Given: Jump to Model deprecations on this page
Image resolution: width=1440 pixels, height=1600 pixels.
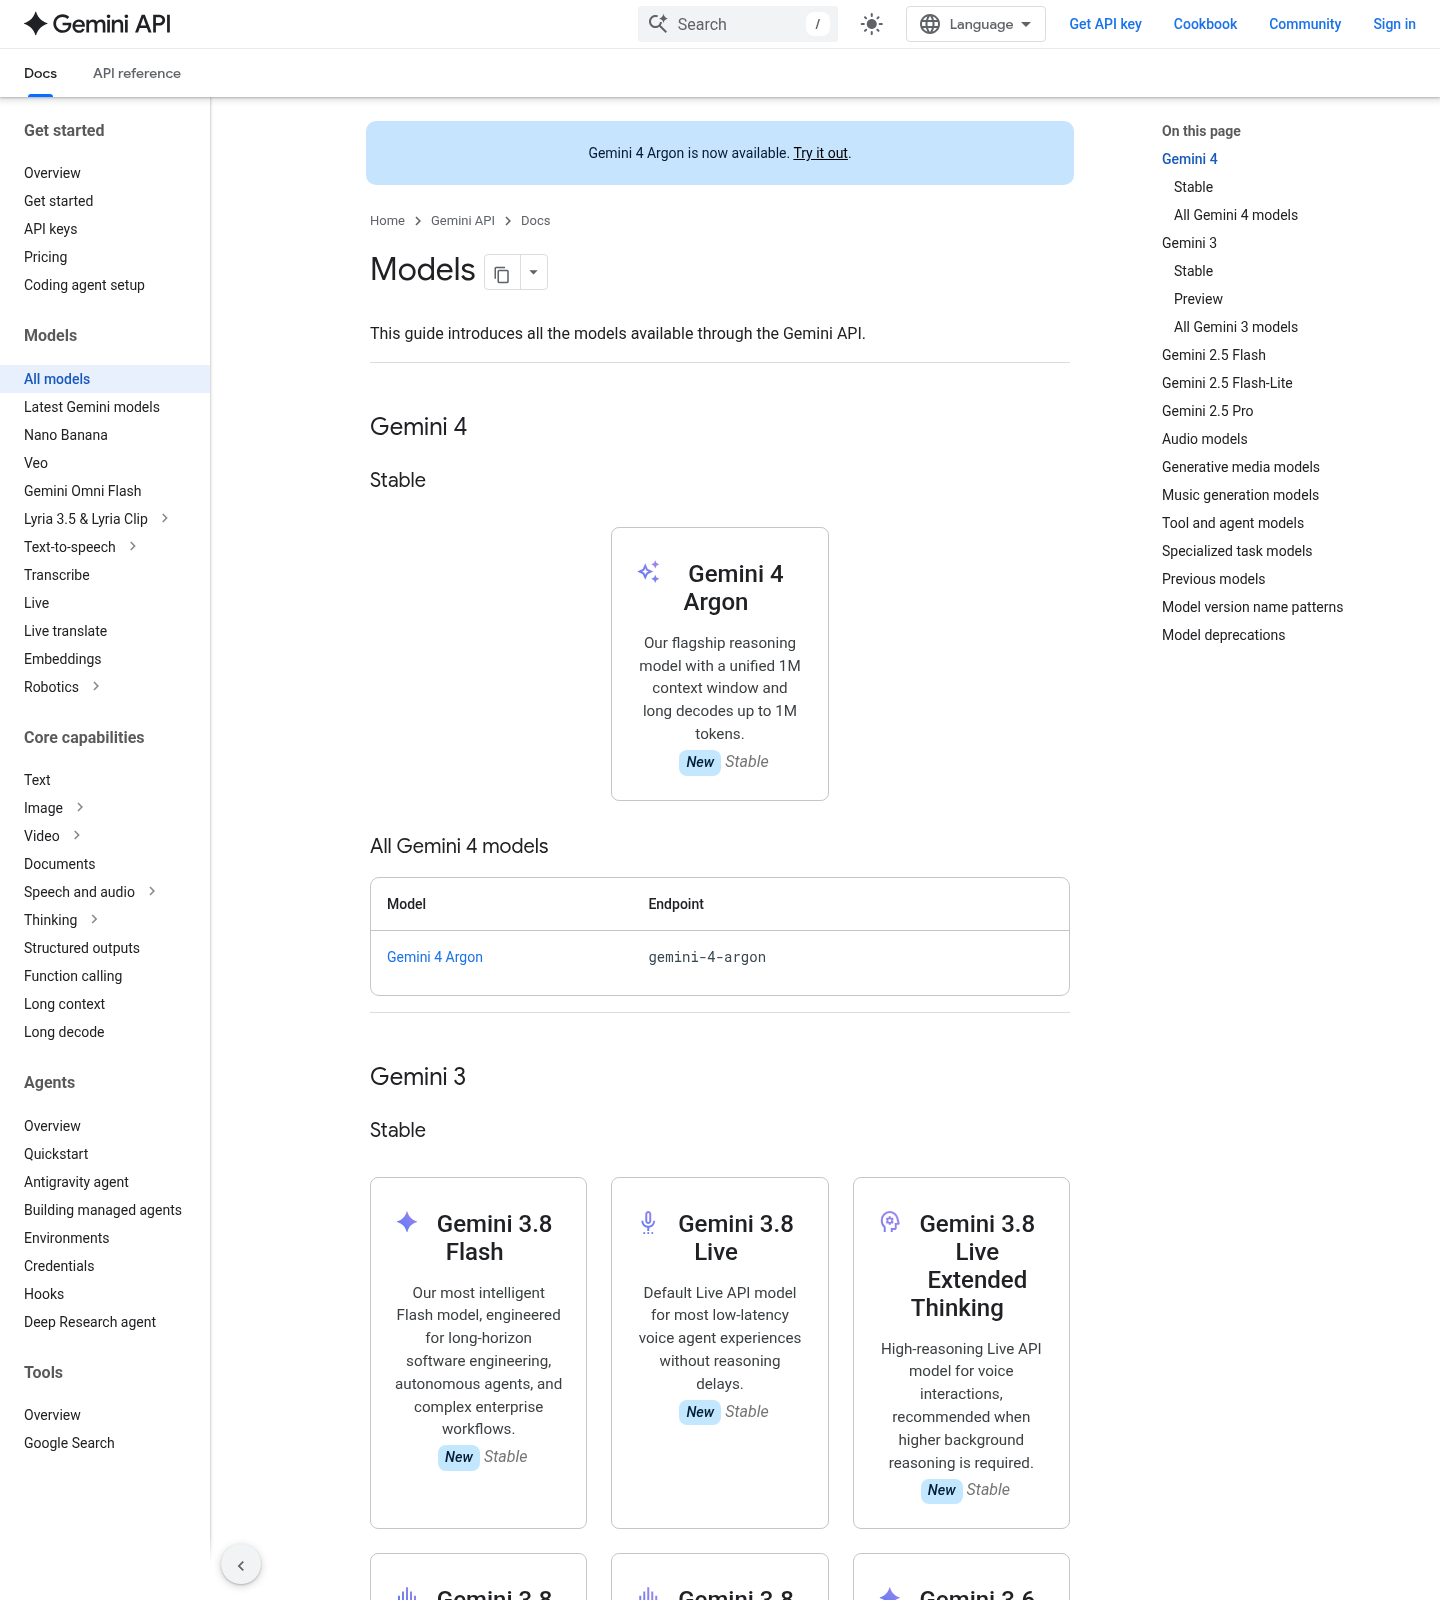Looking at the screenshot, I should (x=1223, y=635).
